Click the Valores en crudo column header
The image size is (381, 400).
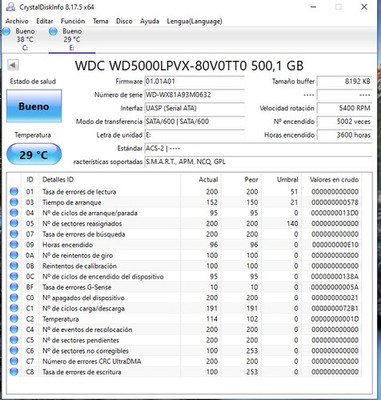coord(334,179)
